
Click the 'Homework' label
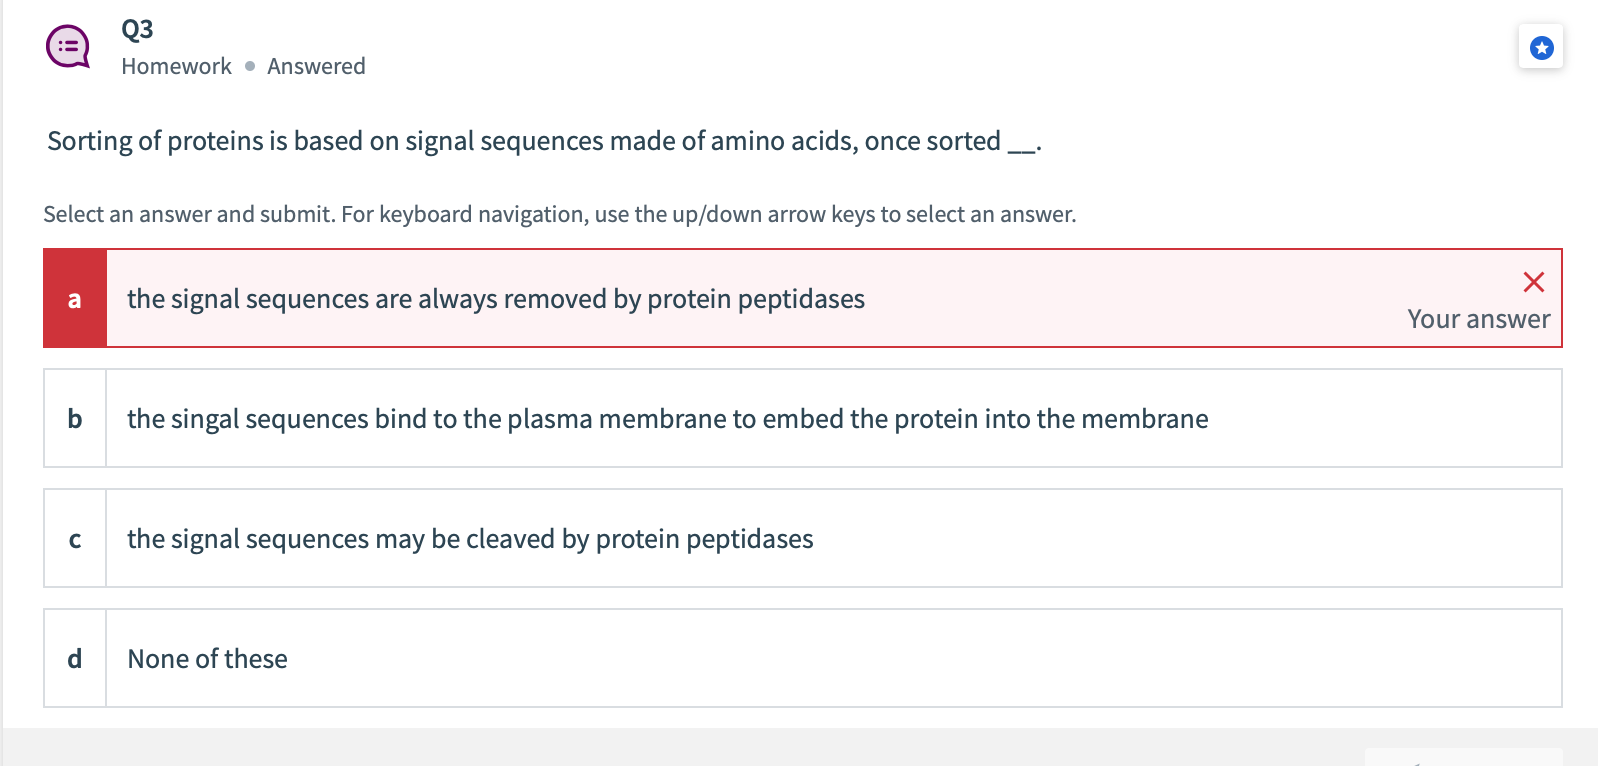176,66
